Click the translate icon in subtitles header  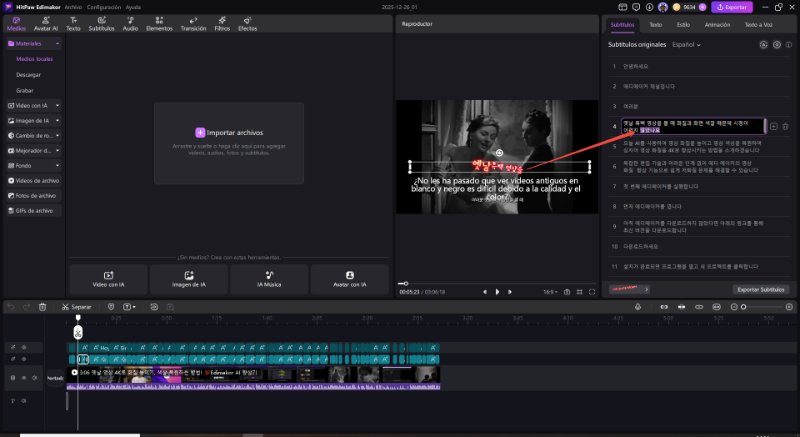click(x=763, y=45)
